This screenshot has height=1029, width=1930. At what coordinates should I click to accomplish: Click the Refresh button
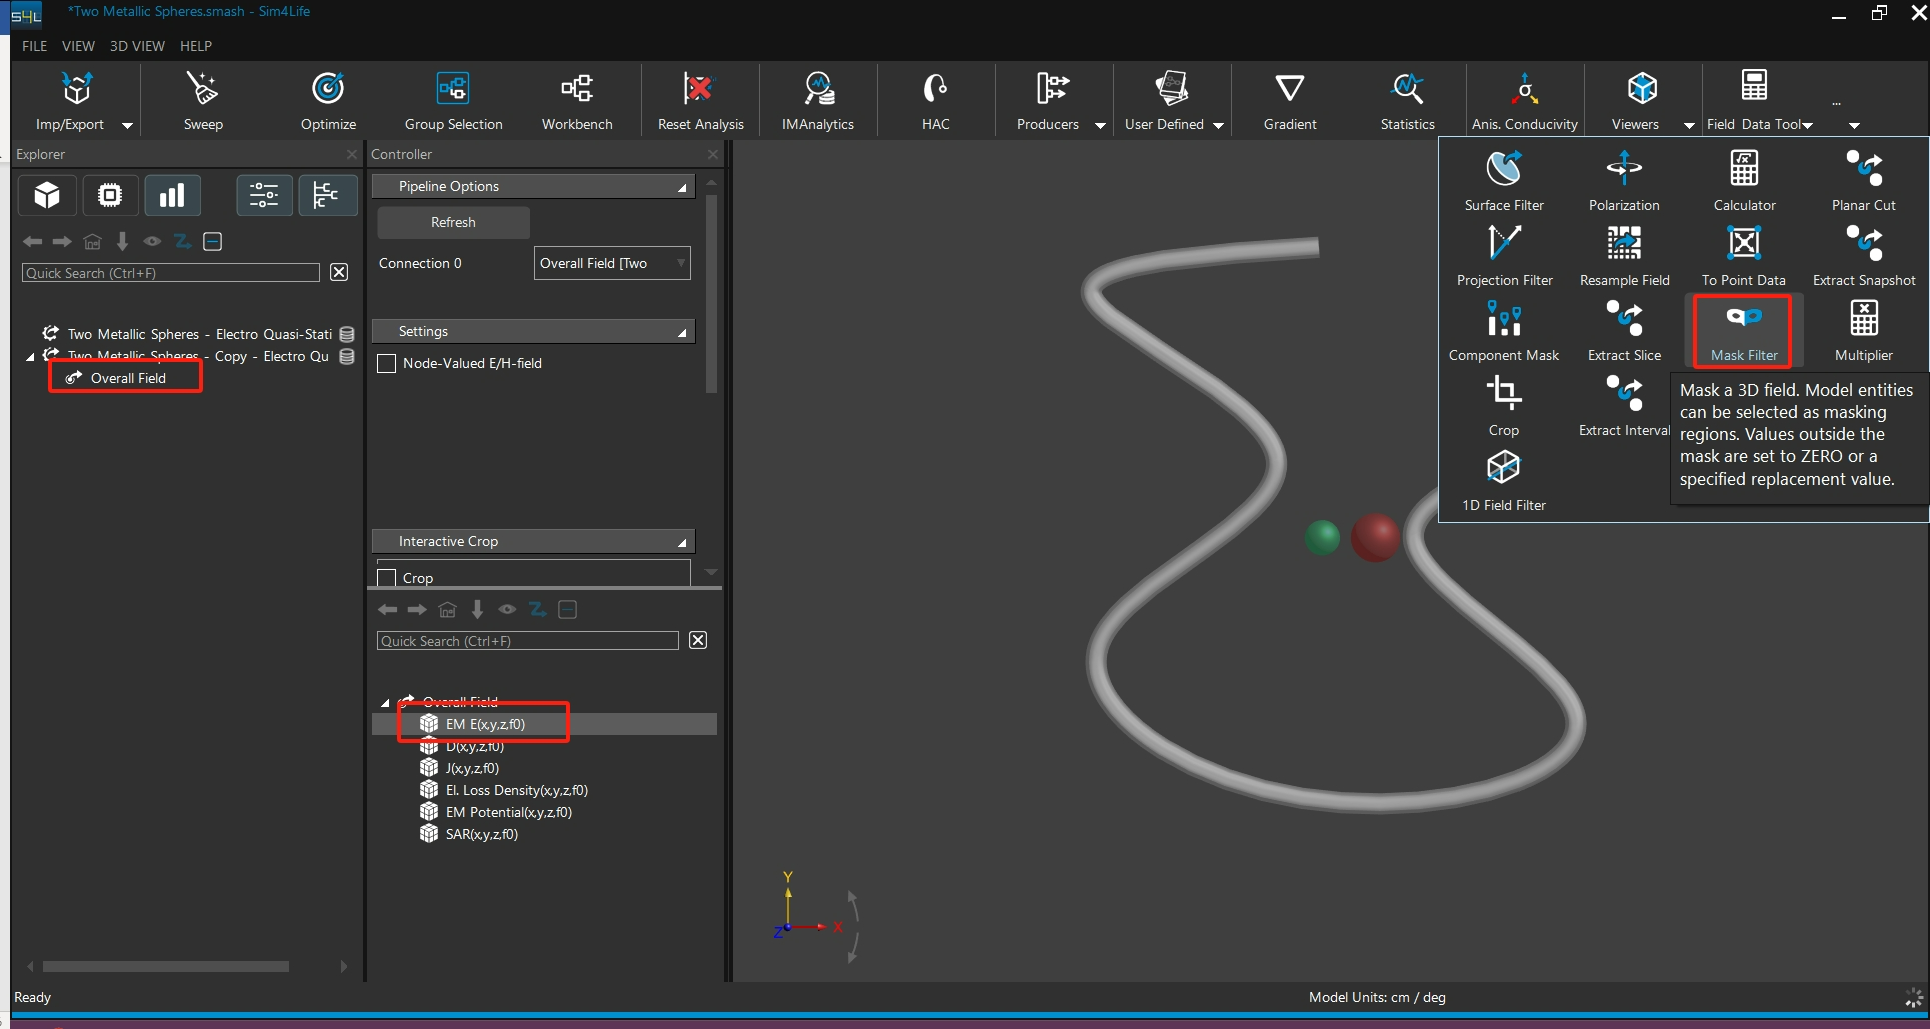coord(453,222)
